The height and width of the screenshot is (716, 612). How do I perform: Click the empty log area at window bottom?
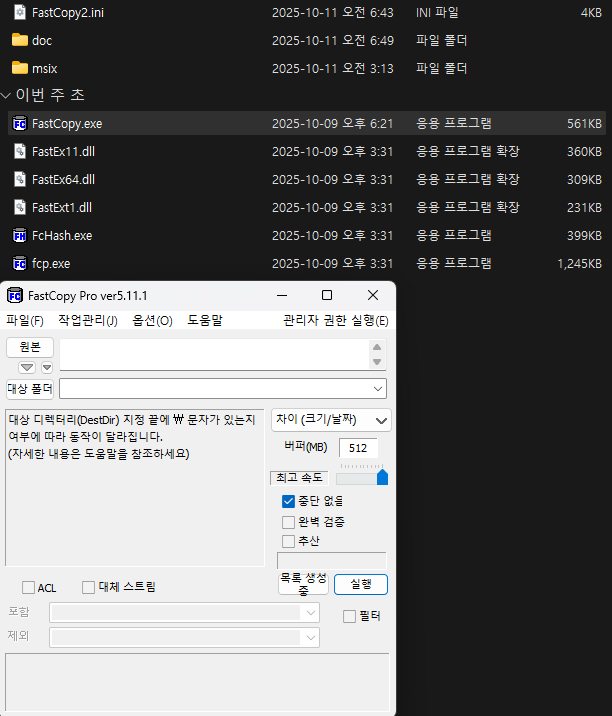pos(197,682)
